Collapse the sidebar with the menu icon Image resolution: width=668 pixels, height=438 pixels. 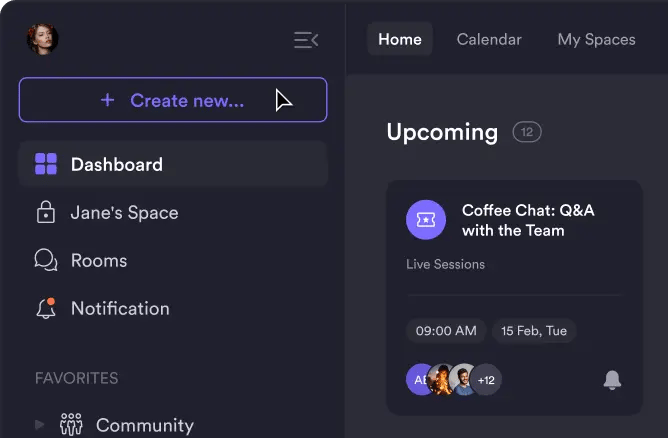click(x=306, y=40)
